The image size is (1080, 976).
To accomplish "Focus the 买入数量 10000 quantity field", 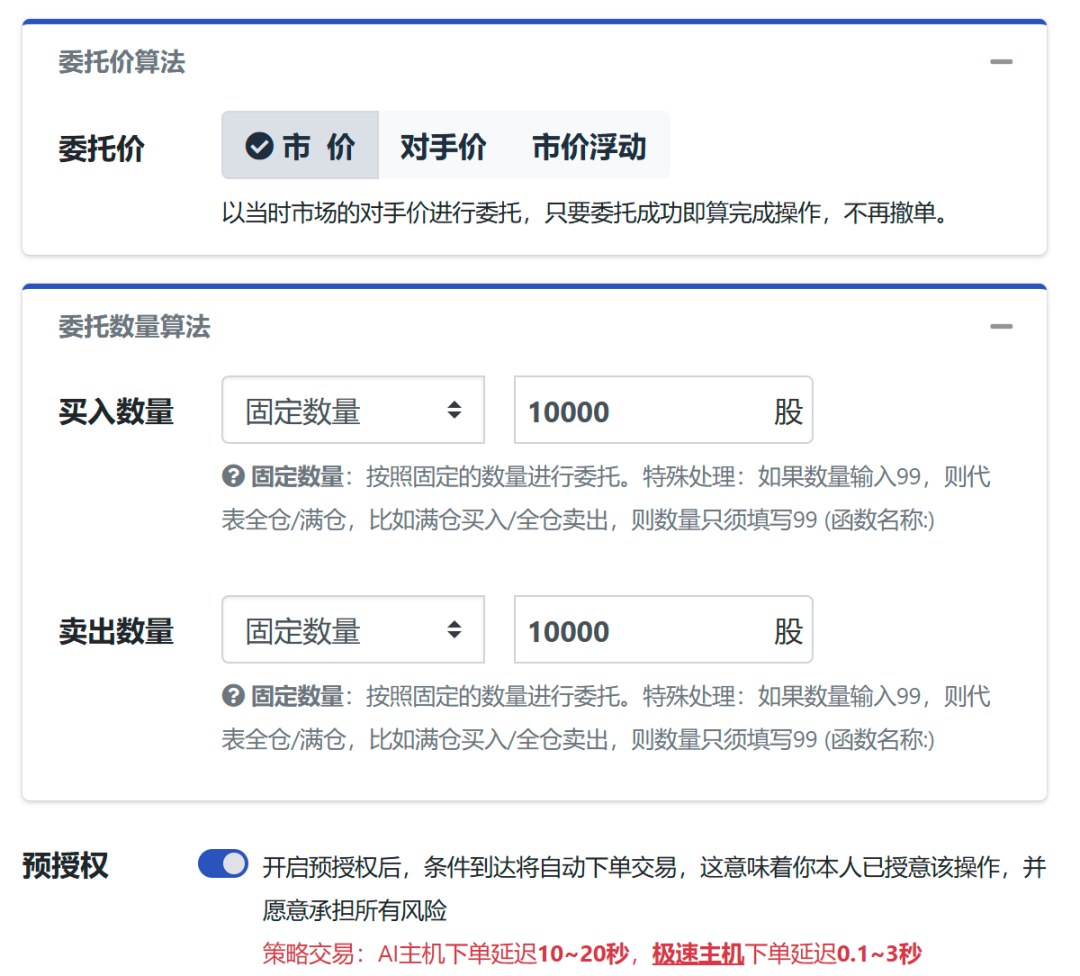I will point(630,411).
